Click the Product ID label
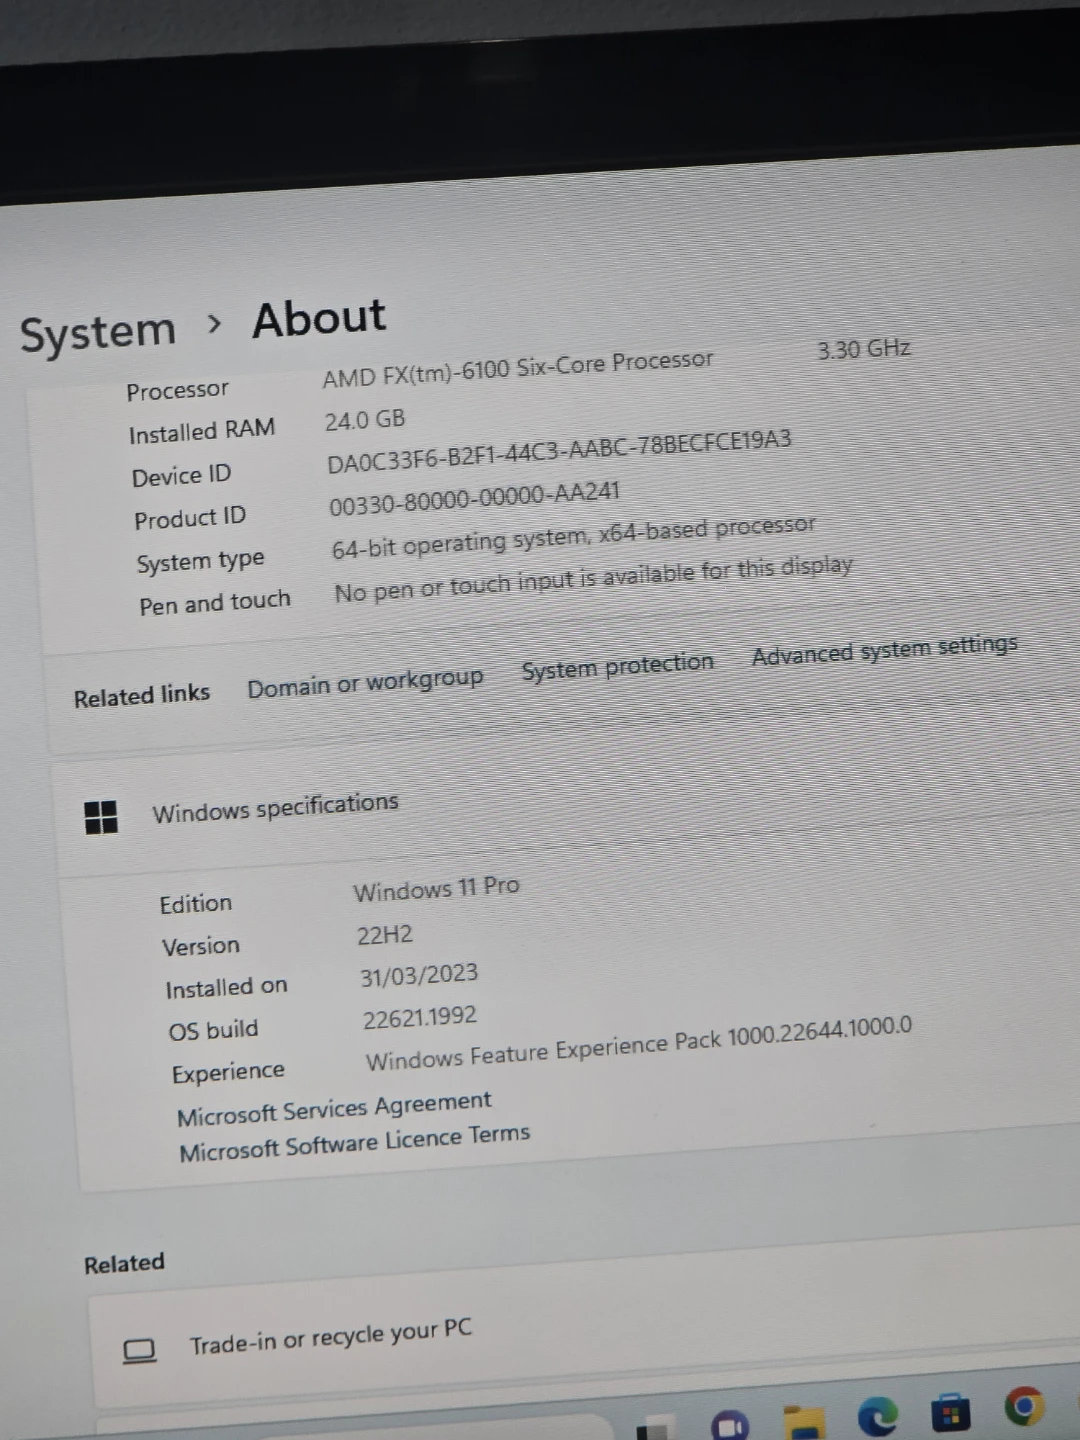The image size is (1080, 1440). (190, 518)
